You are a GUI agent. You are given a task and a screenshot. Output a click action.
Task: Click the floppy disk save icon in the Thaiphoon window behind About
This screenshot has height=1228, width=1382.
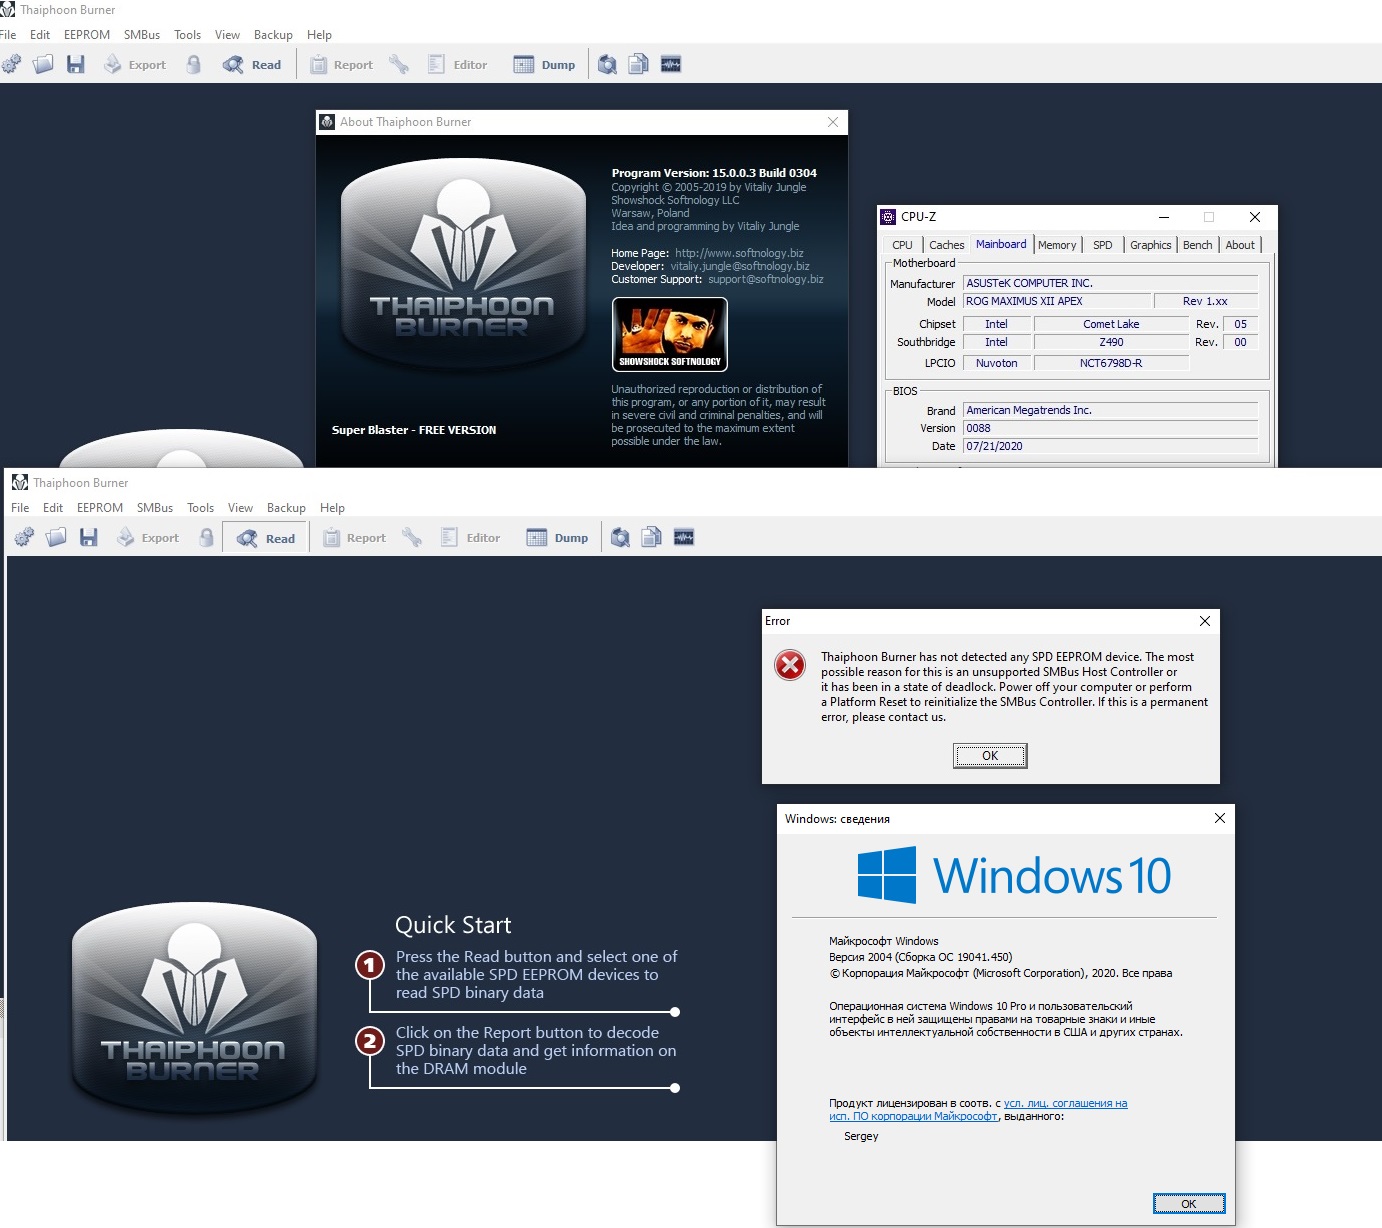(x=76, y=65)
